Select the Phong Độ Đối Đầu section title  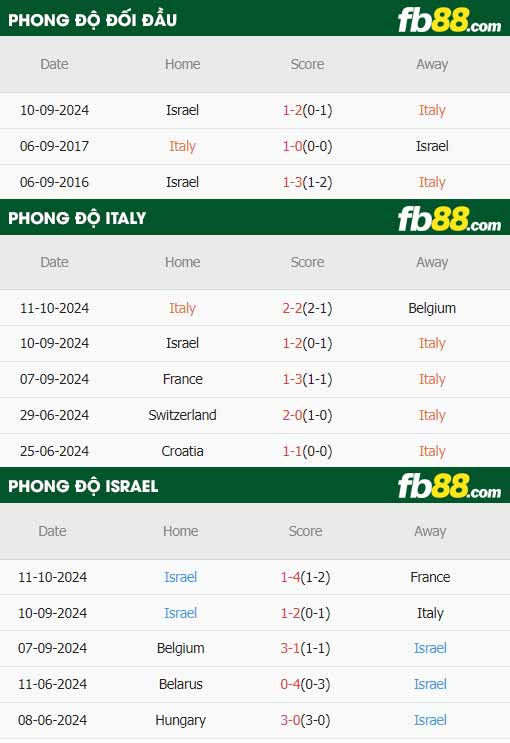point(92,20)
